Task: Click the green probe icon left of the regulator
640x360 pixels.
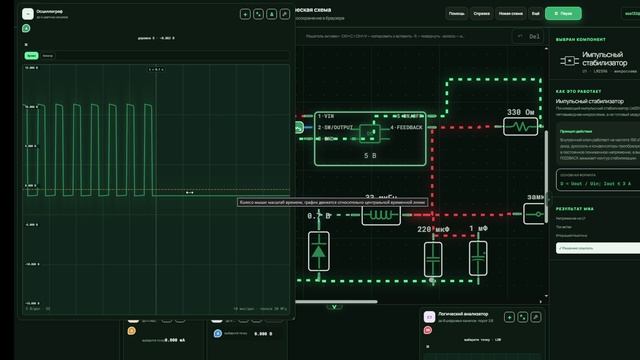Action: (299, 127)
